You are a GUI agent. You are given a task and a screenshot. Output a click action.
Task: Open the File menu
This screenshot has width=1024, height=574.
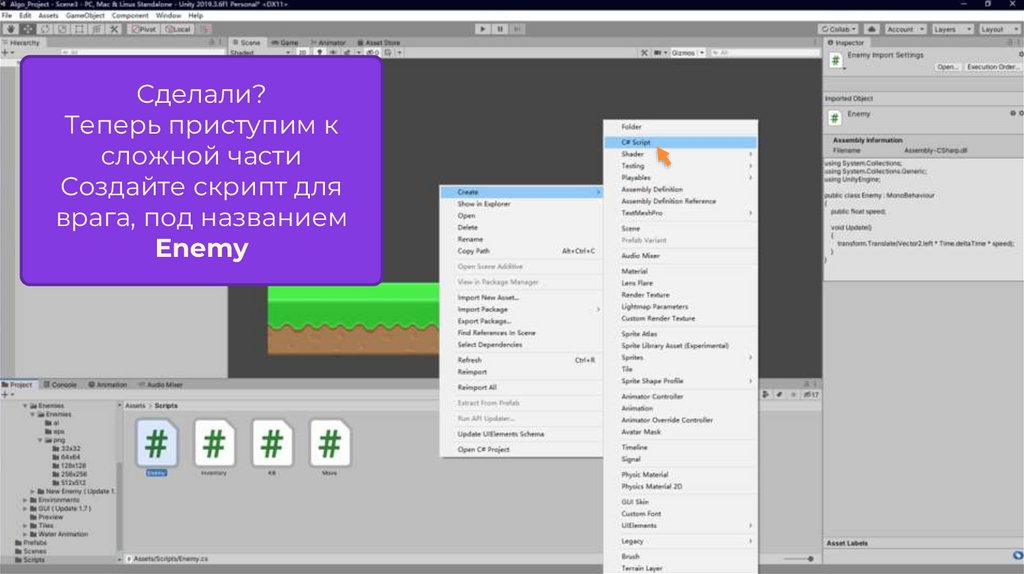(7, 15)
